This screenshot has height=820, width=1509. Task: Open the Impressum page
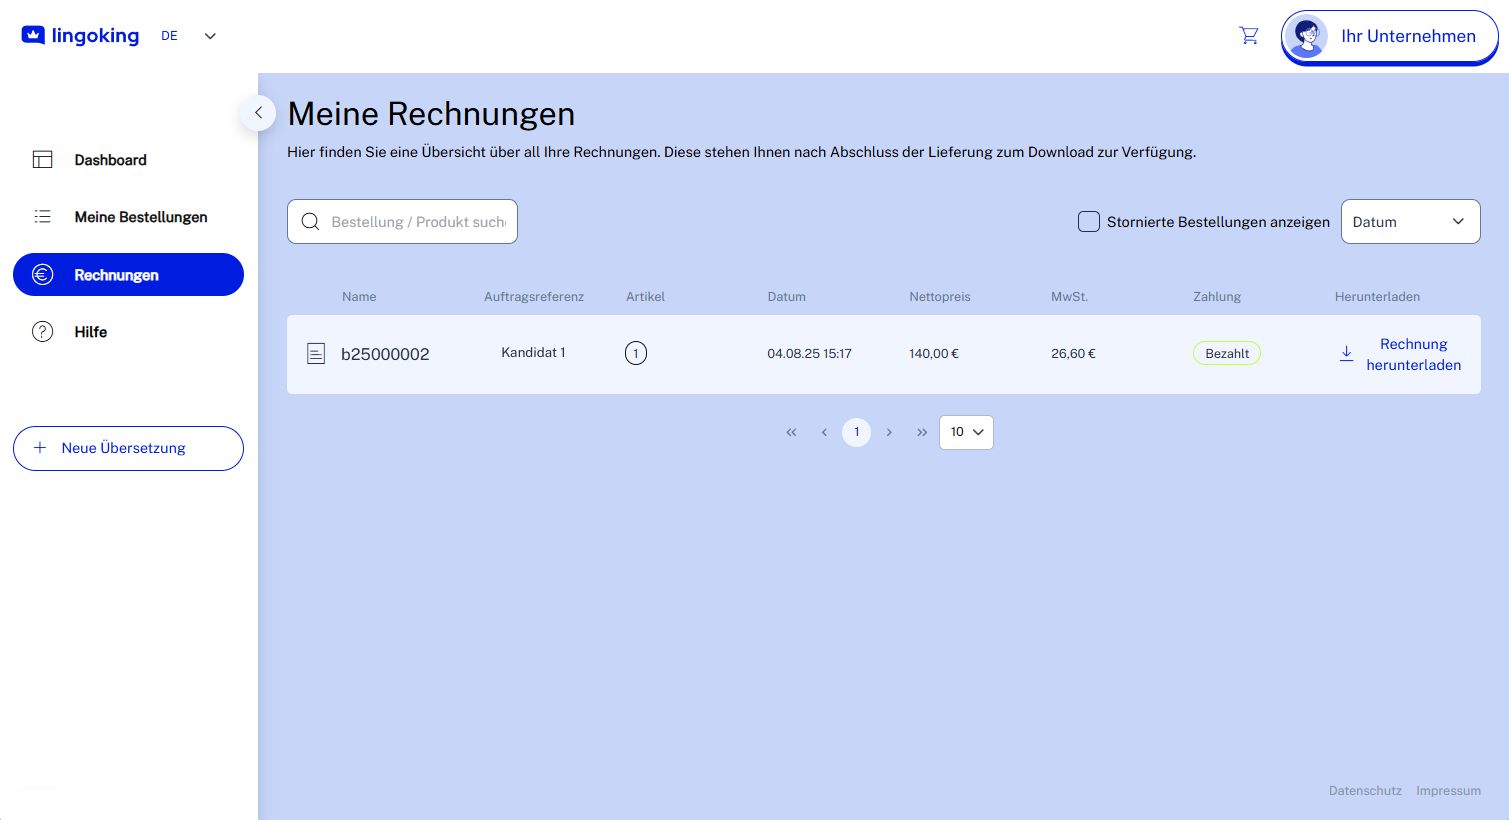coord(1448,790)
